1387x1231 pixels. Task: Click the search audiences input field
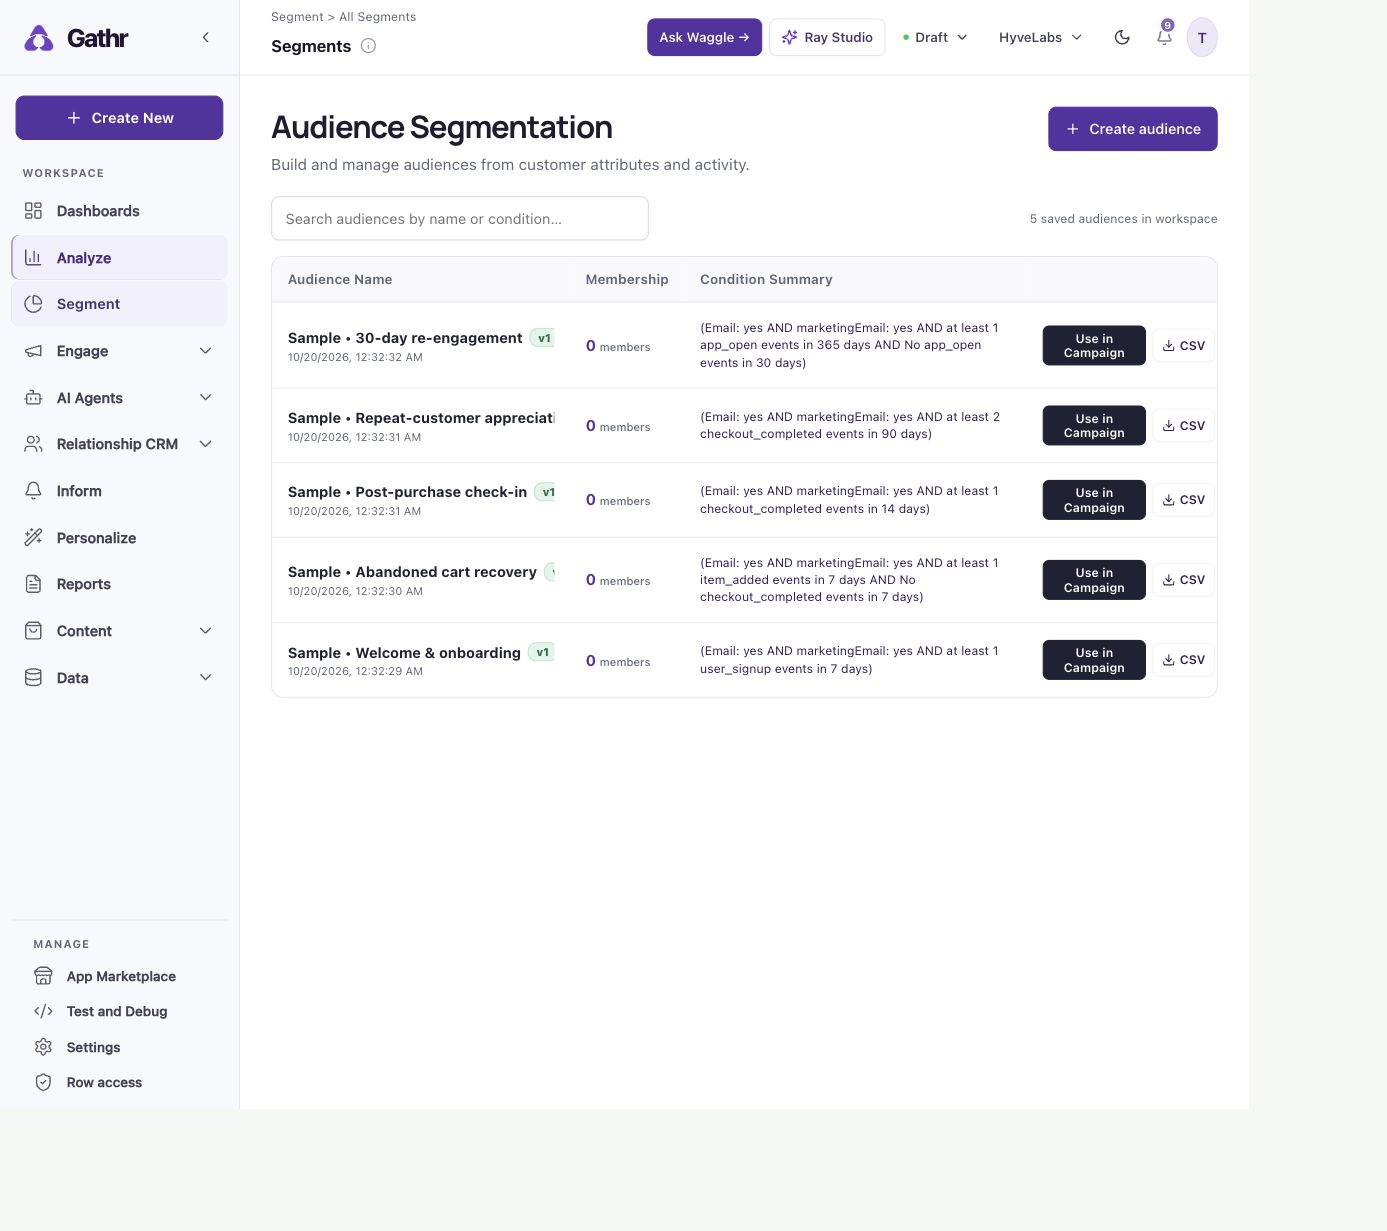[x=460, y=218]
